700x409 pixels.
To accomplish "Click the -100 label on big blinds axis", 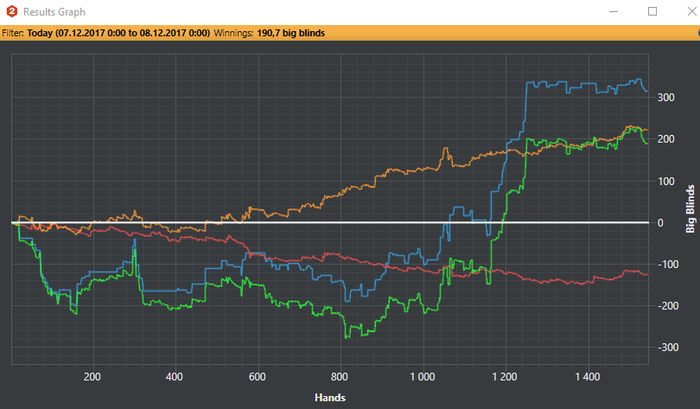I will (x=666, y=264).
